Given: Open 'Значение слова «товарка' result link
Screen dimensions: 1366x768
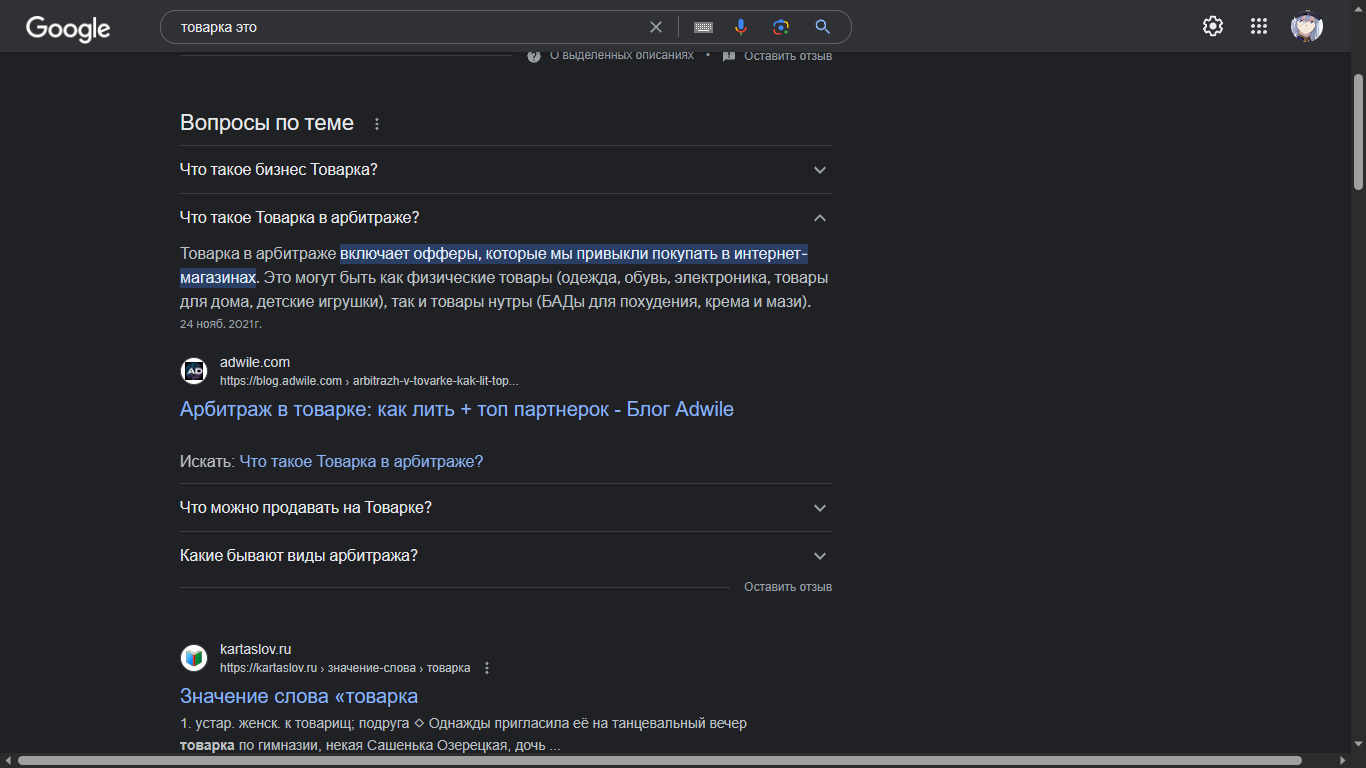Looking at the screenshot, I should (x=298, y=696).
